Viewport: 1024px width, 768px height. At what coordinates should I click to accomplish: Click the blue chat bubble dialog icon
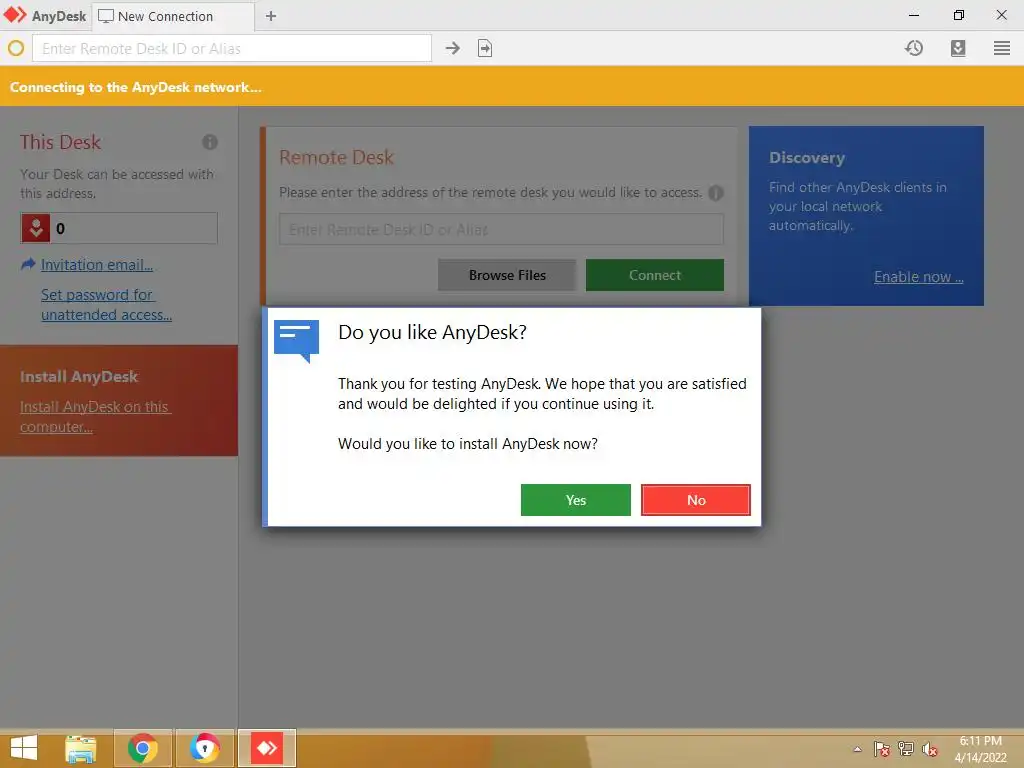coord(296,341)
